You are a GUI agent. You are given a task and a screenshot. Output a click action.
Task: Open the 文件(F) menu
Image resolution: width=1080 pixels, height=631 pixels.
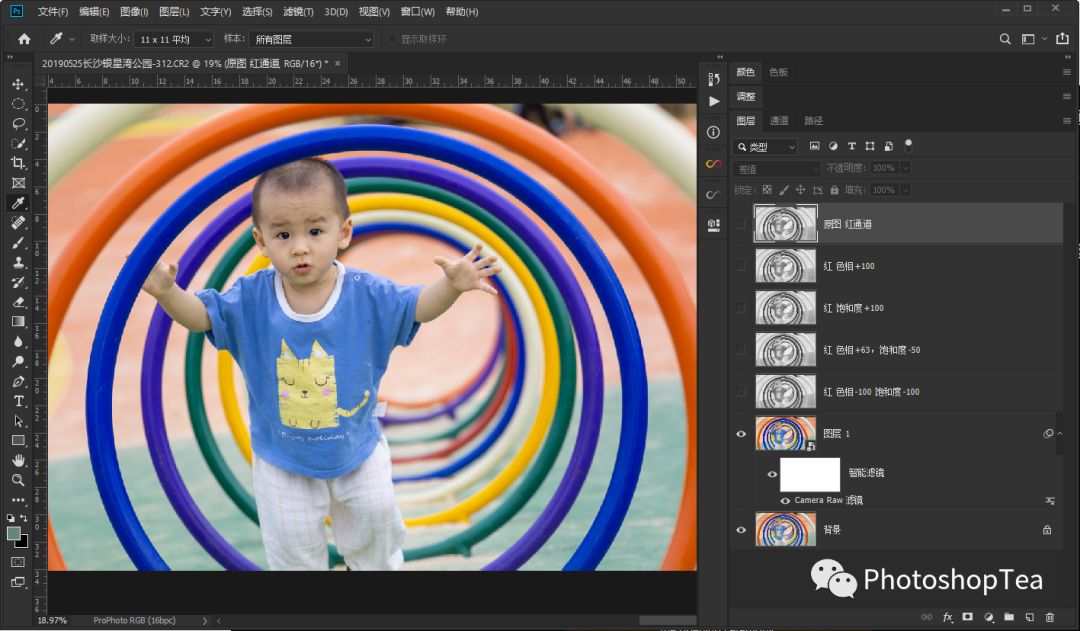(x=52, y=12)
